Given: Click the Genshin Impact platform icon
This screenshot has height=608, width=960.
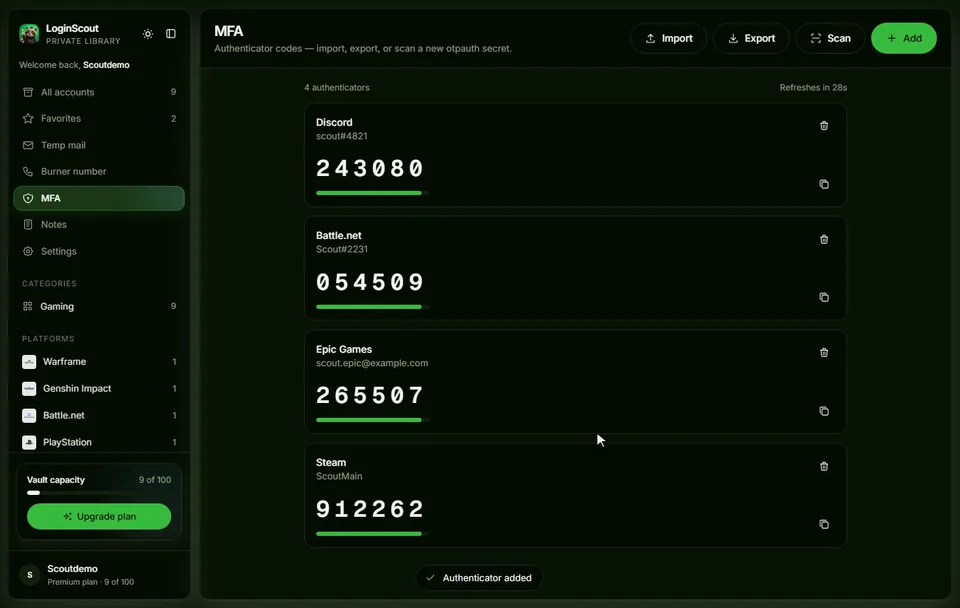Looking at the screenshot, I should click(x=29, y=389).
